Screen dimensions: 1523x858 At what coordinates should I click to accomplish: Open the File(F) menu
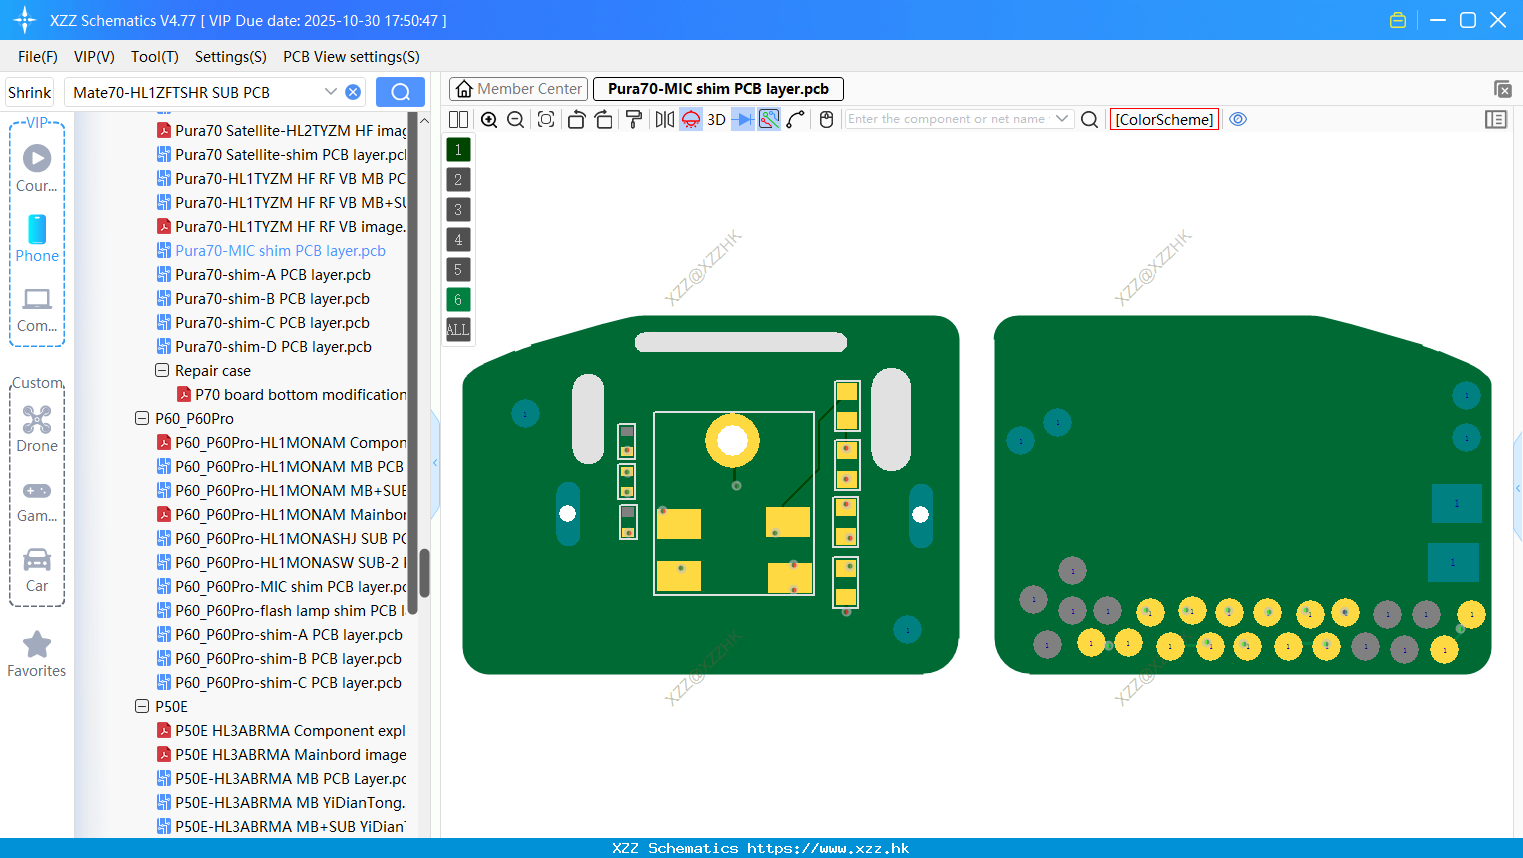point(38,57)
